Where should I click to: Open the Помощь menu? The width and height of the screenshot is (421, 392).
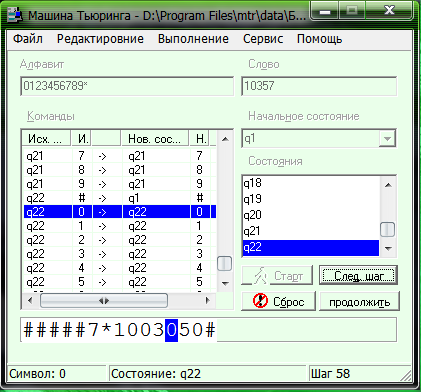coord(319,39)
